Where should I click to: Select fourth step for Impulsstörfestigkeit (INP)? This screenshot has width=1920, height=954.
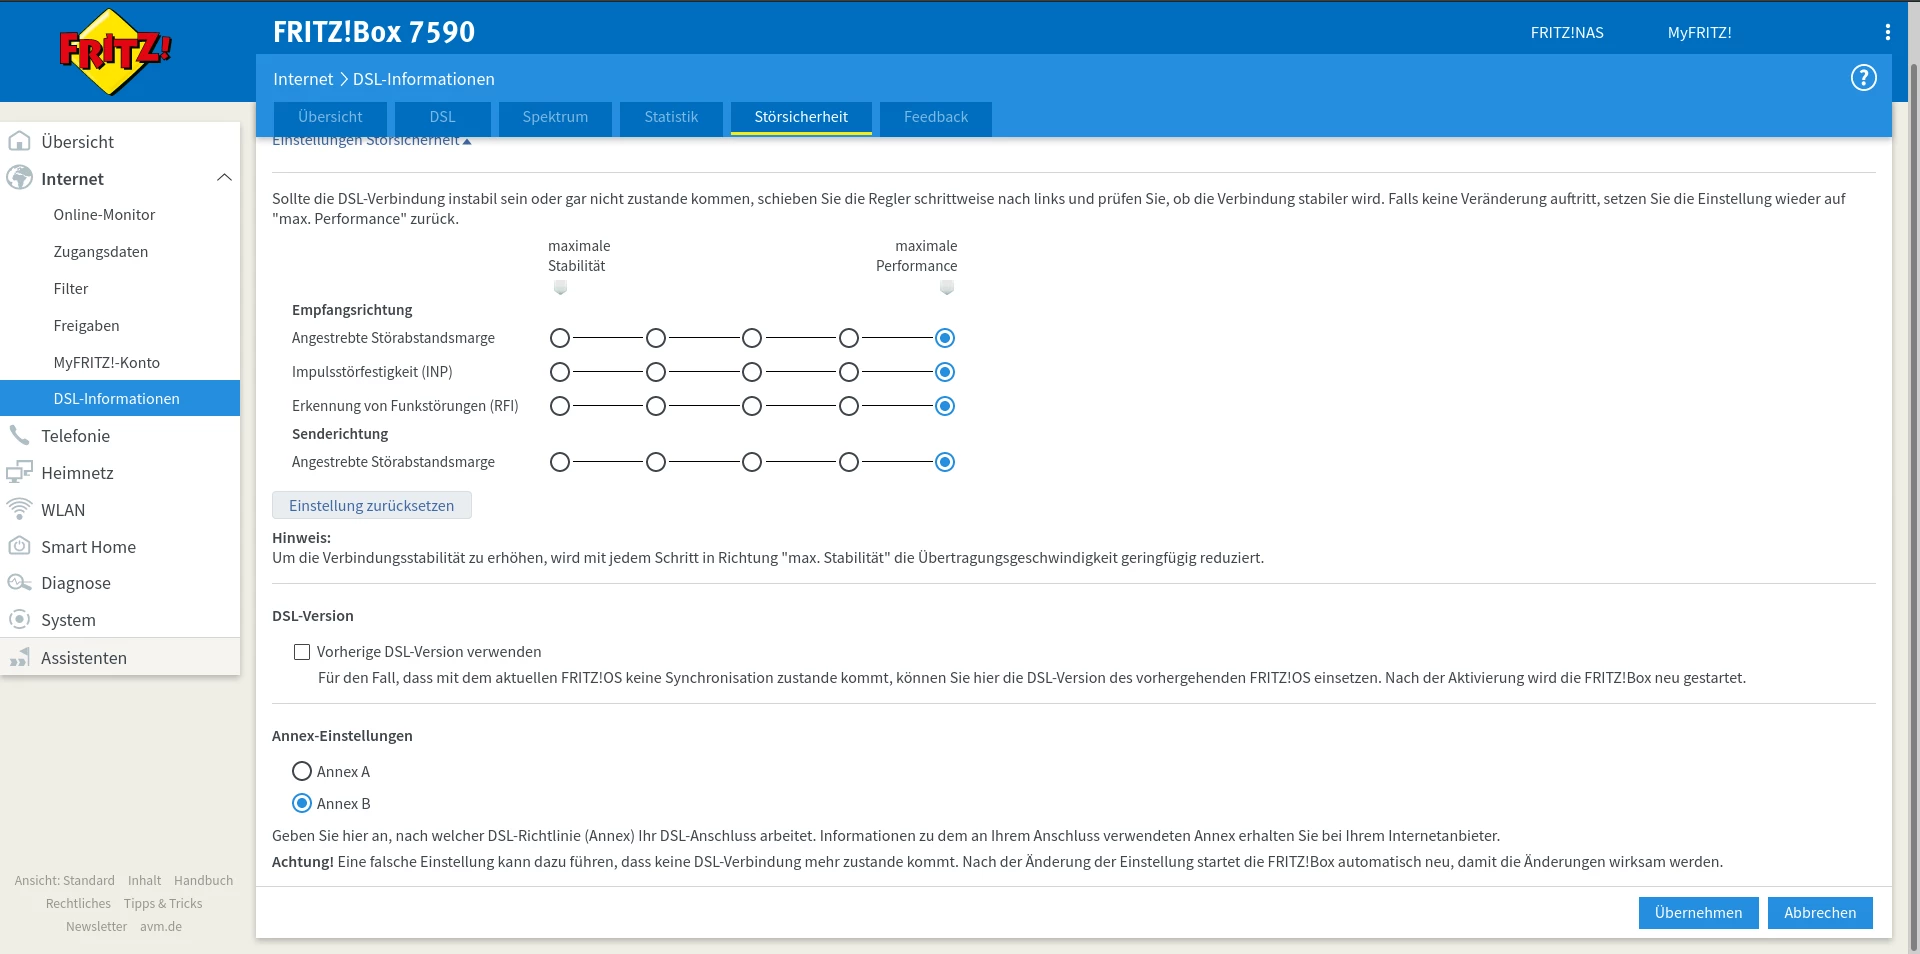pos(849,372)
